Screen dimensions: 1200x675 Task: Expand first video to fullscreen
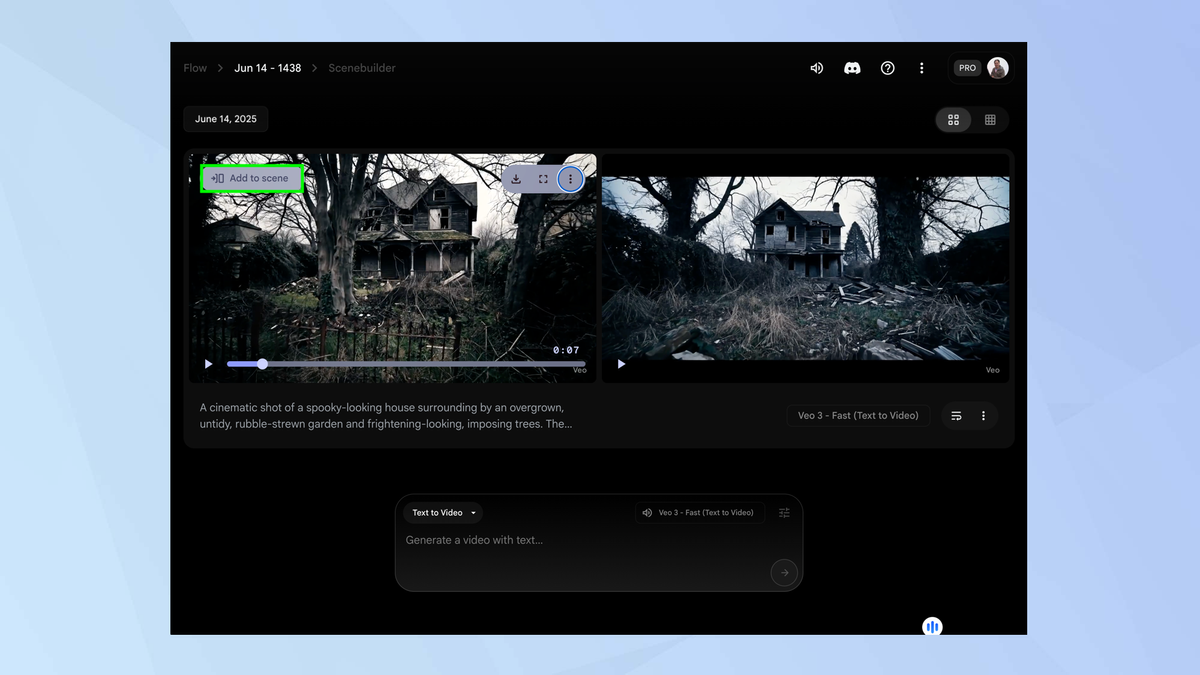pos(543,179)
